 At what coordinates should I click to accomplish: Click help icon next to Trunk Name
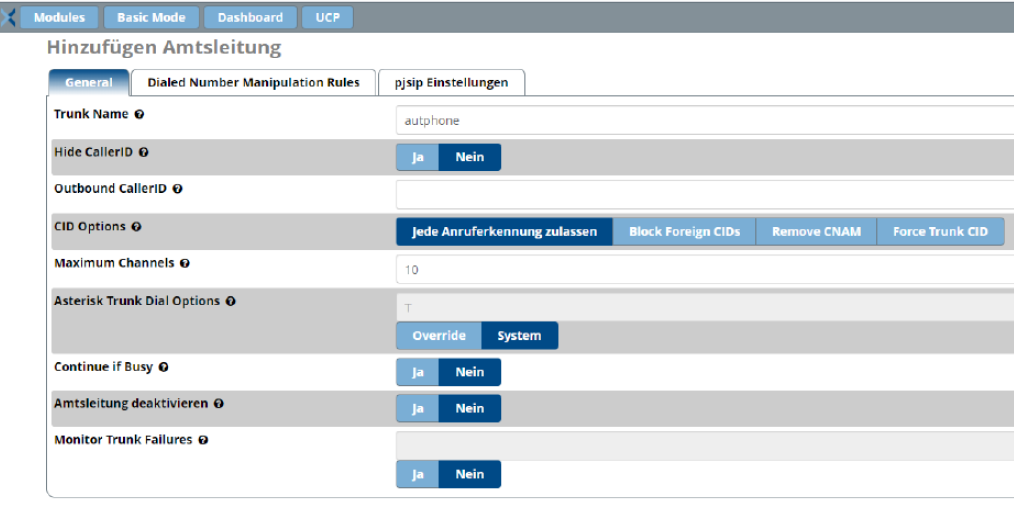(139, 115)
